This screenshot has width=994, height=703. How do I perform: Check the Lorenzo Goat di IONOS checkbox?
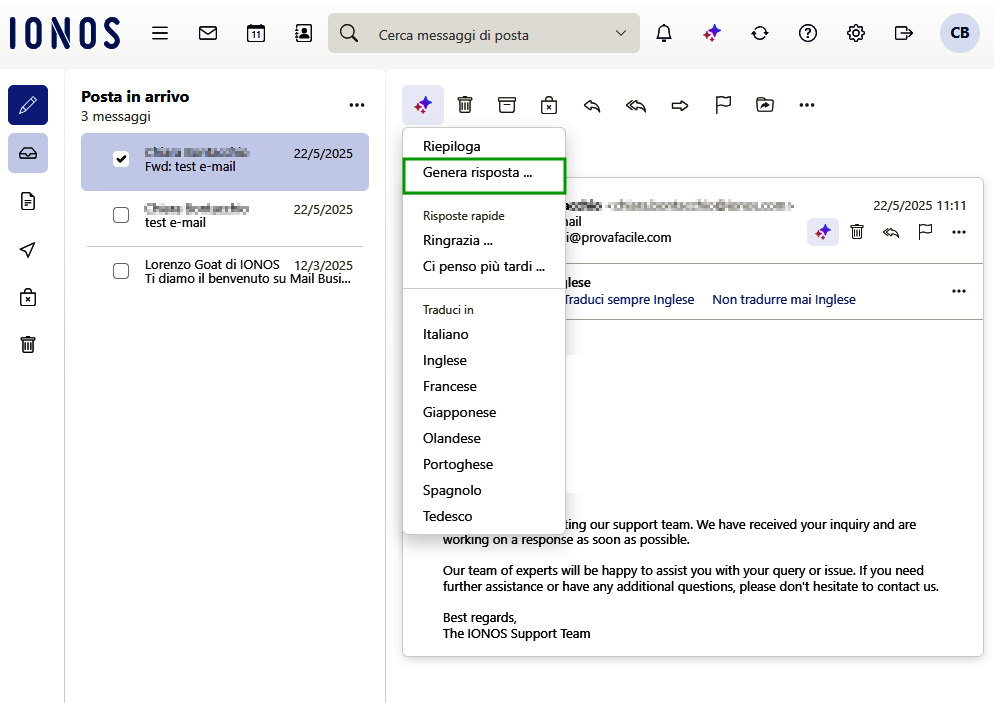[x=121, y=271]
